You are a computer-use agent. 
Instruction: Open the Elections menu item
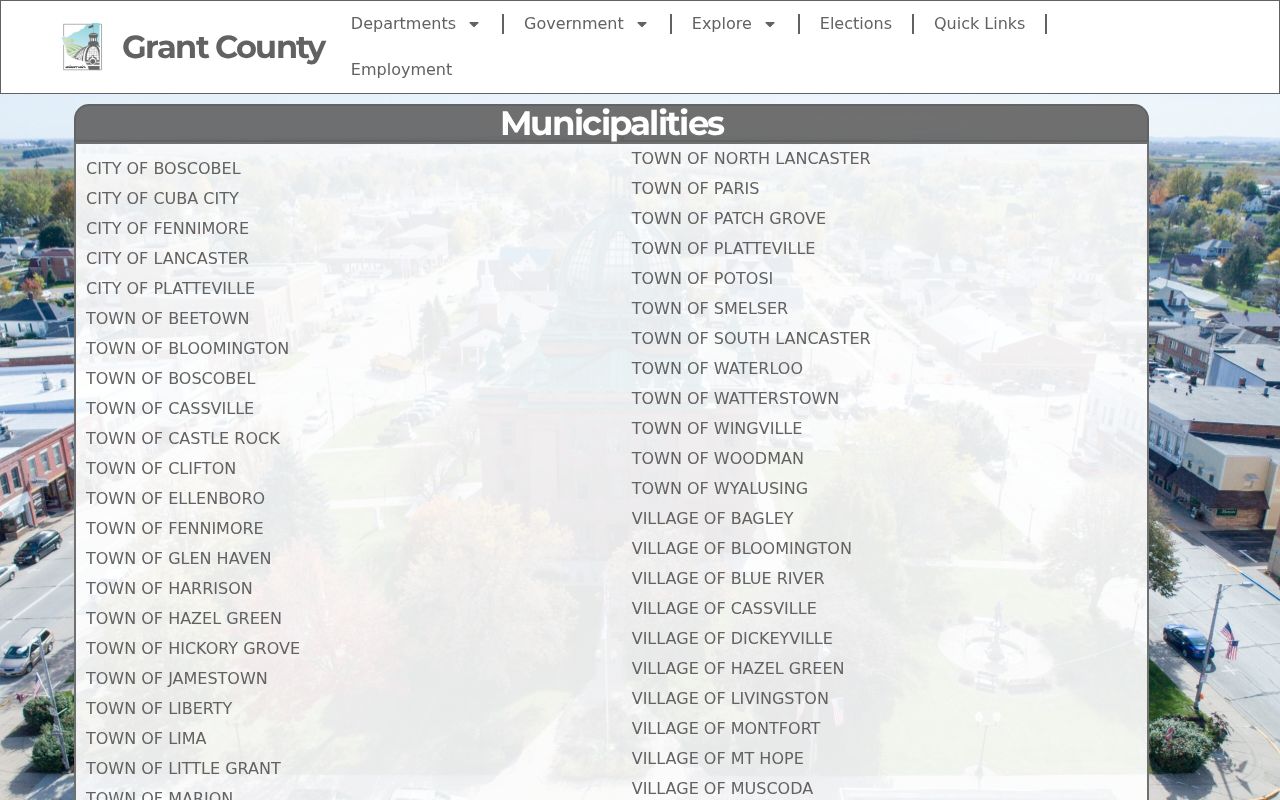pos(855,24)
